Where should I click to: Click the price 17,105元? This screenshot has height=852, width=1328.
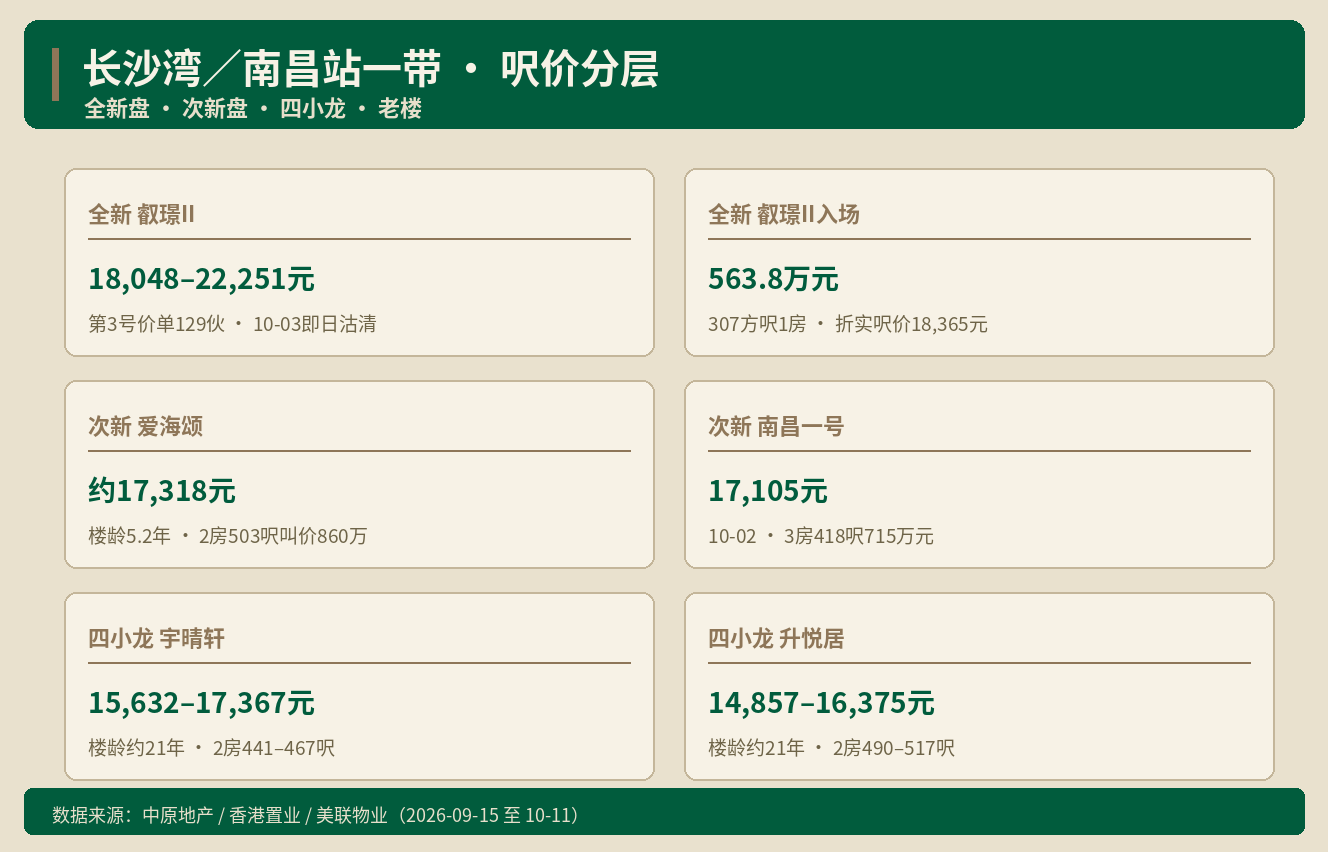(x=768, y=491)
